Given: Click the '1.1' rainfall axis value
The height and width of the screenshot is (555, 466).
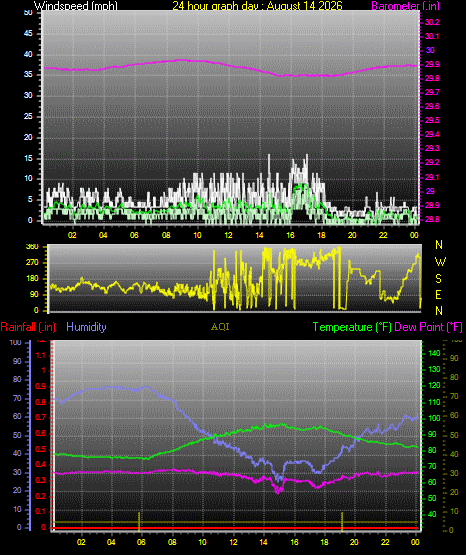Looking at the screenshot, I should (41, 355).
